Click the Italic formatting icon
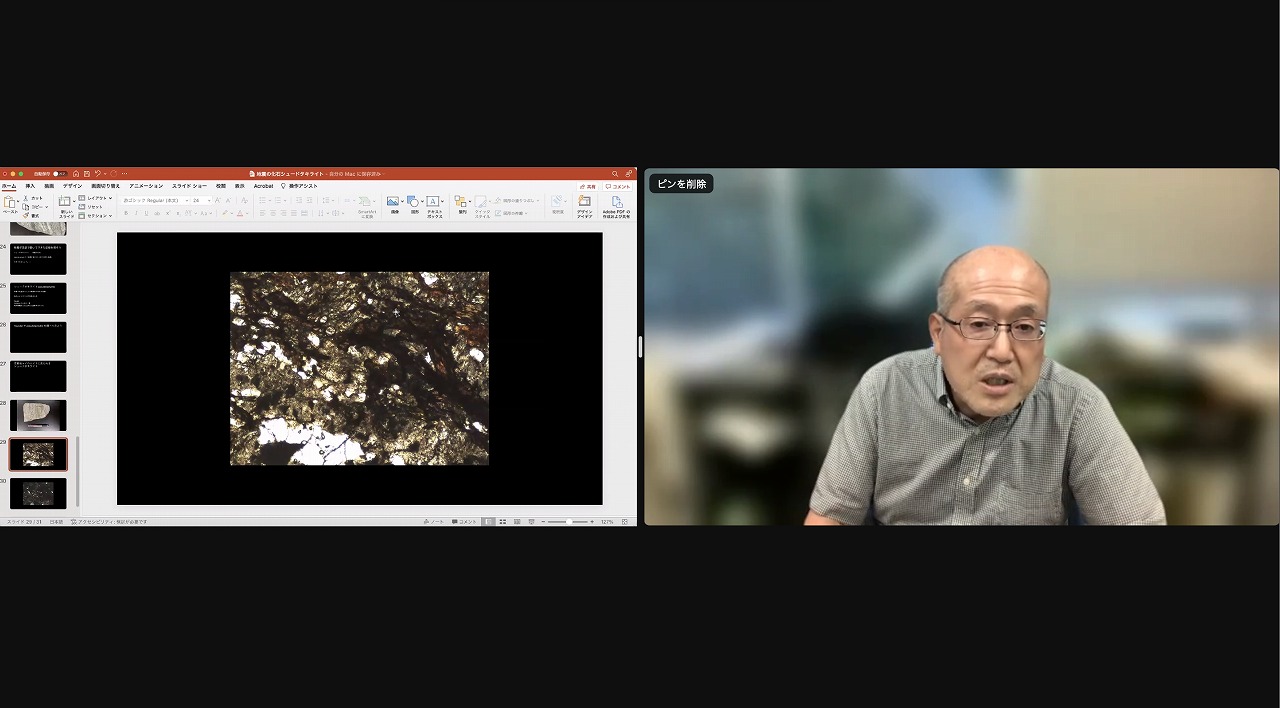This screenshot has width=1280, height=708. (136, 213)
